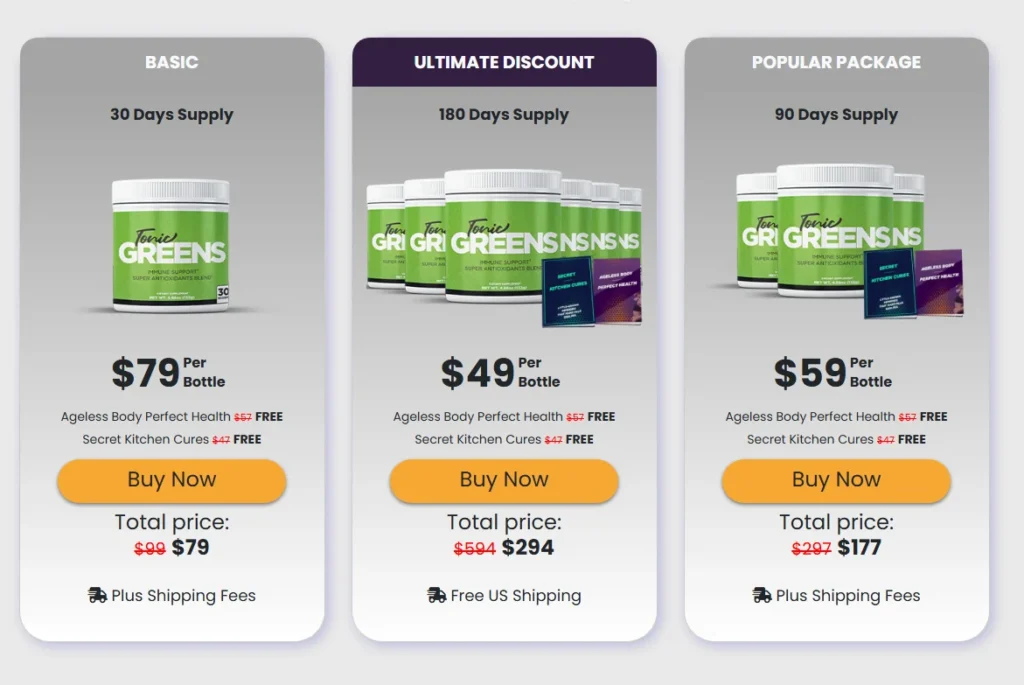Click the Free US Shipping label

(514, 595)
